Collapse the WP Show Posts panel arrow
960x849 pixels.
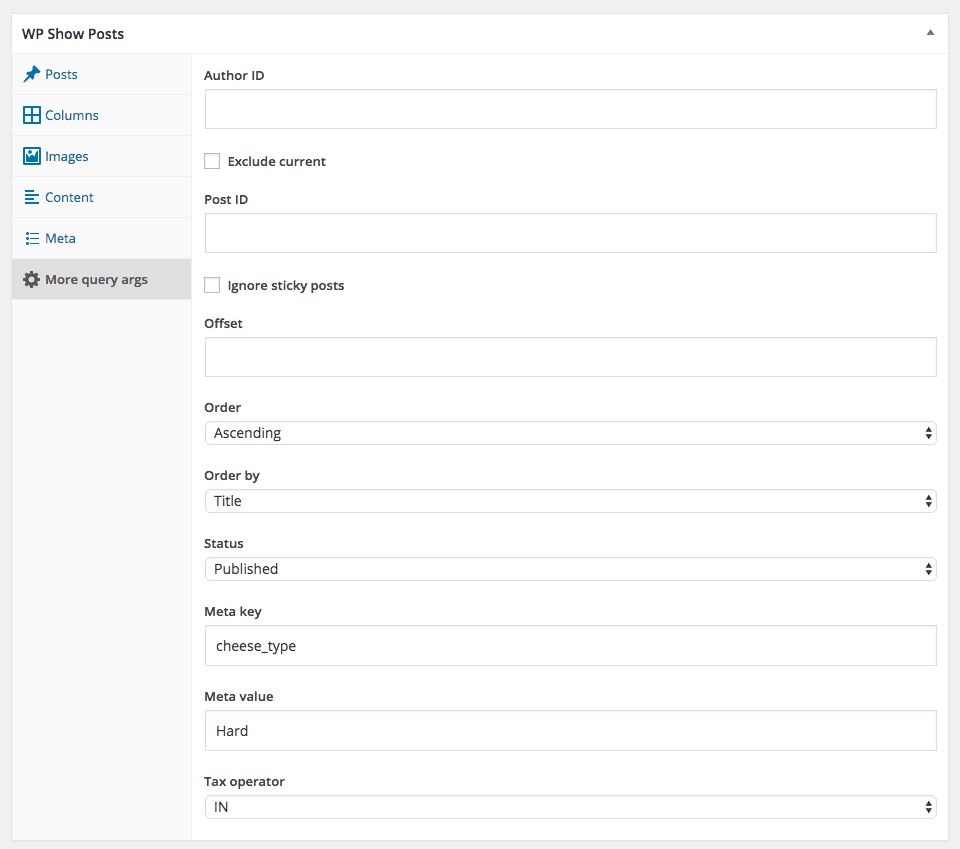point(930,33)
